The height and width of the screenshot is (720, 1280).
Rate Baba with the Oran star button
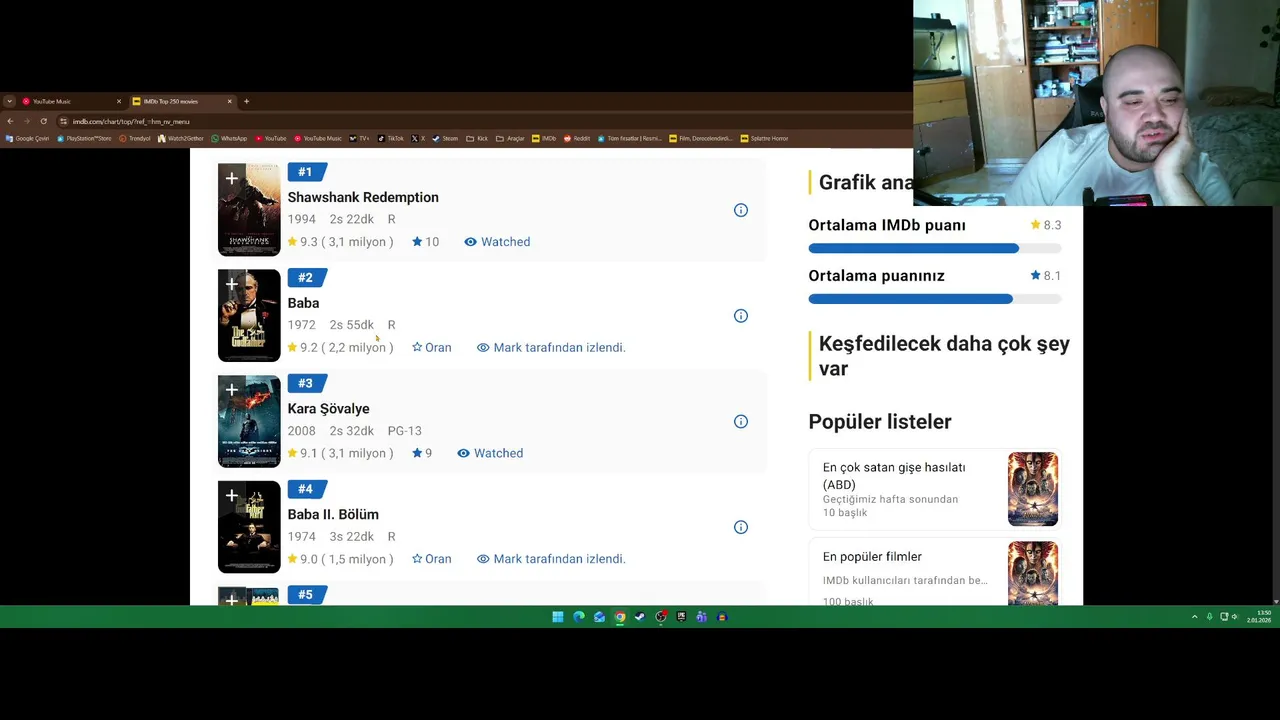(x=432, y=348)
